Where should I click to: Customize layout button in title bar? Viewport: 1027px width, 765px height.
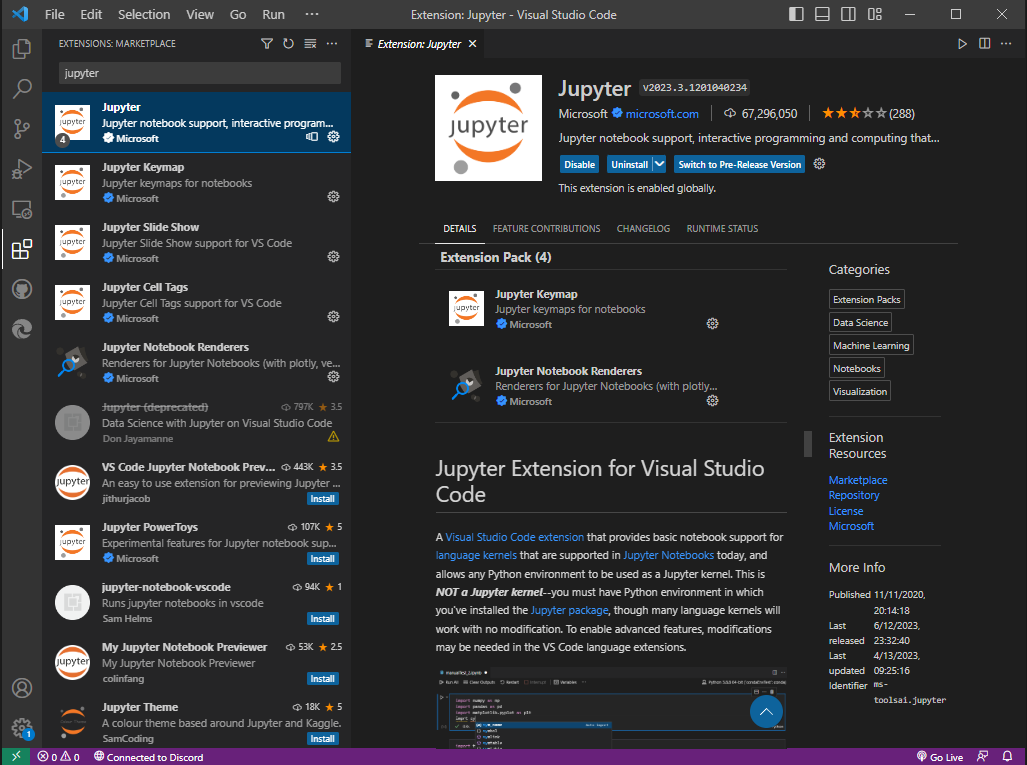pos(875,14)
